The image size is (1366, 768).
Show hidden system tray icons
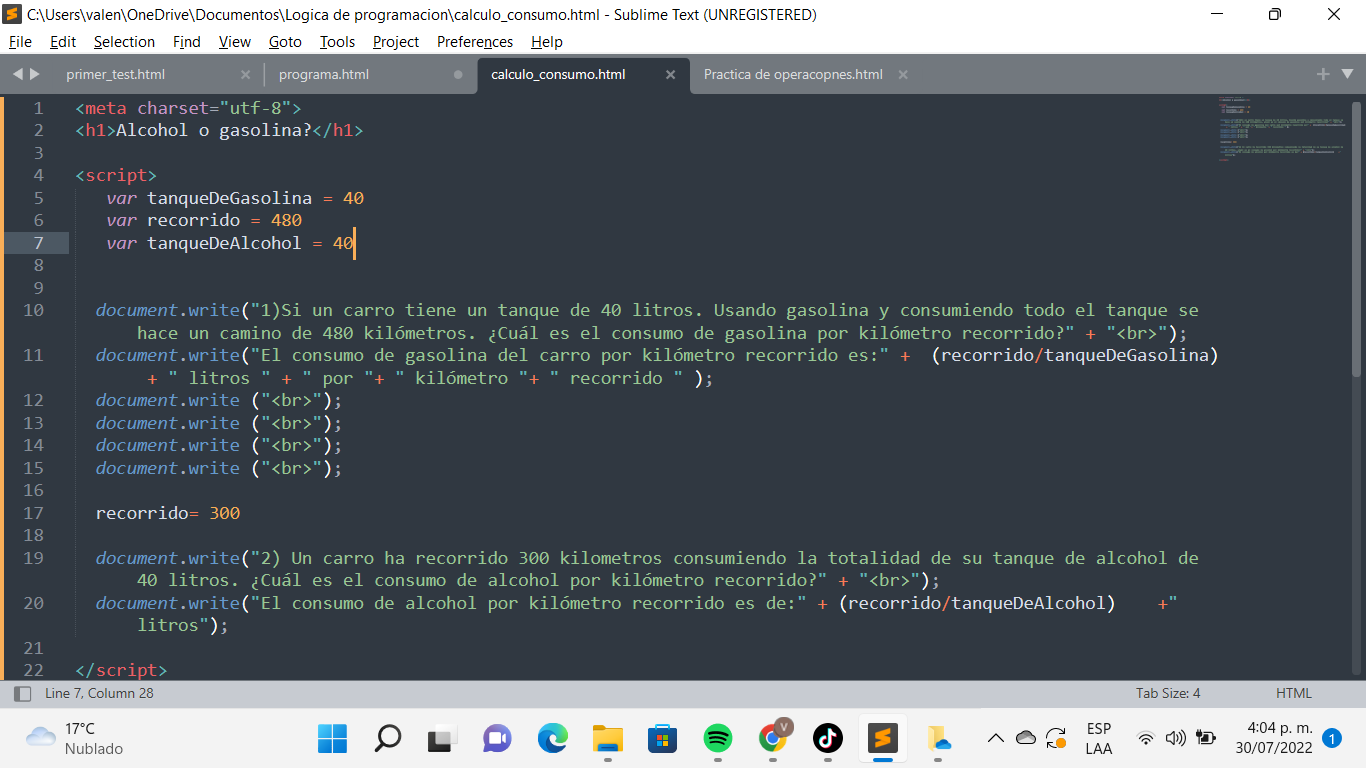pyautogui.click(x=995, y=739)
